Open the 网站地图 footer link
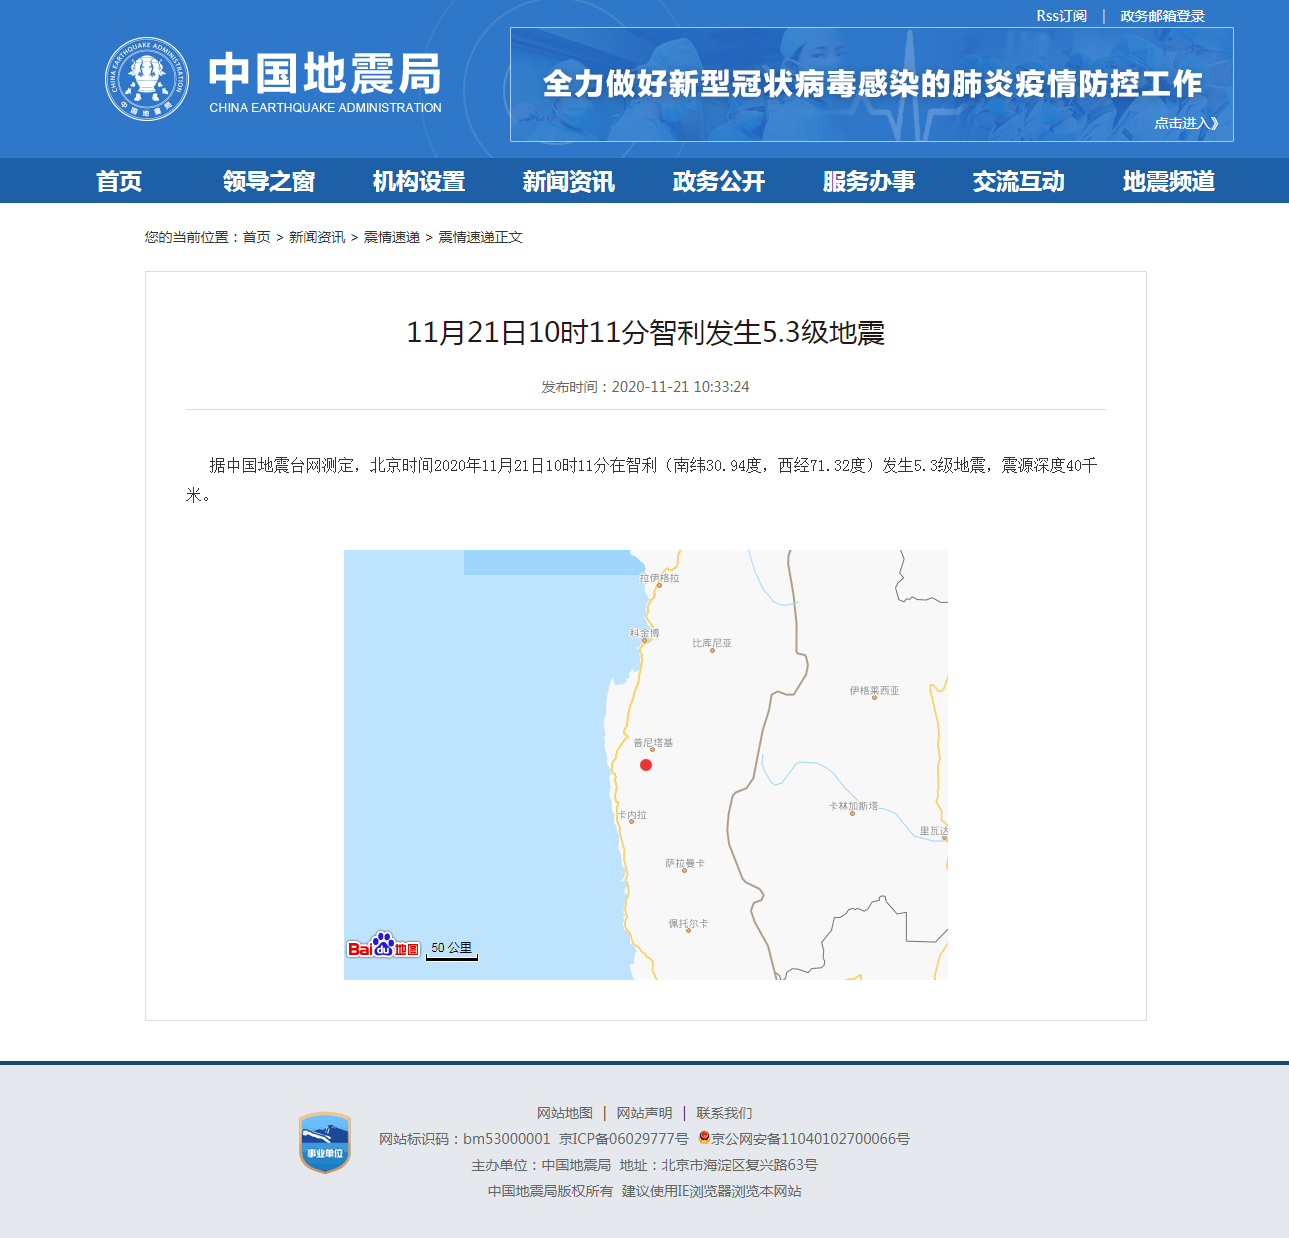The width and height of the screenshot is (1289, 1238). pyautogui.click(x=563, y=1112)
